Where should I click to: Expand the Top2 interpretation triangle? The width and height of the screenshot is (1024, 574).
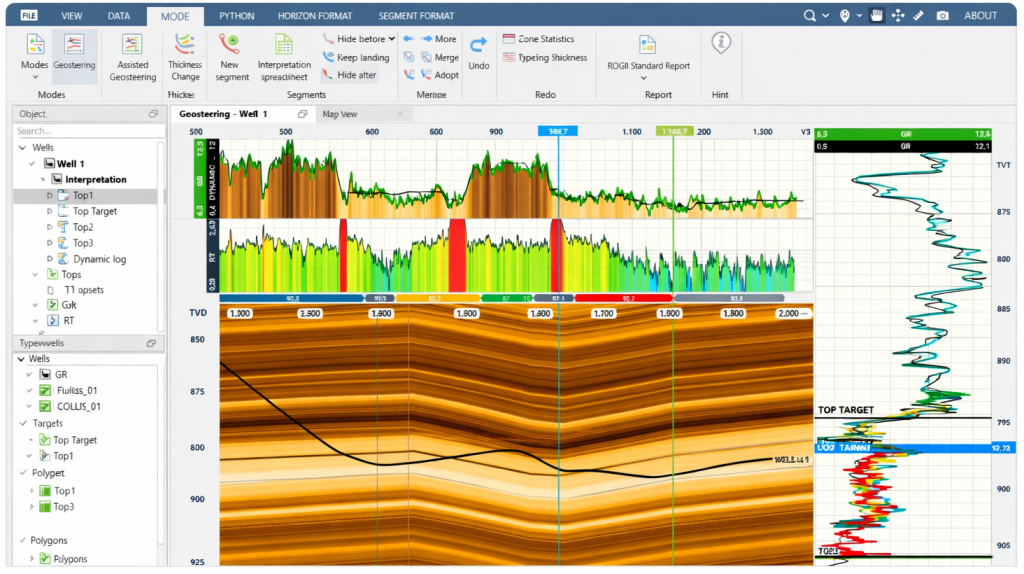49,227
